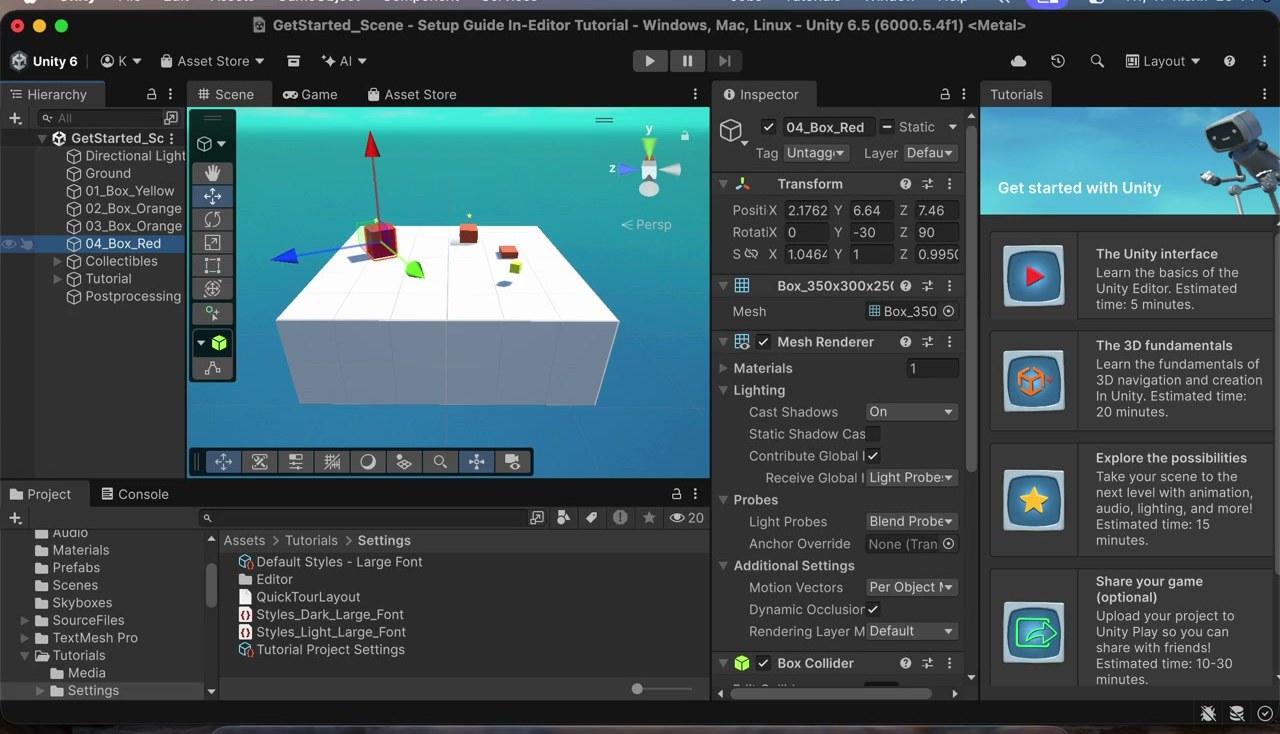Switch to the Game tab

pyautogui.click(x=310, y=94)
